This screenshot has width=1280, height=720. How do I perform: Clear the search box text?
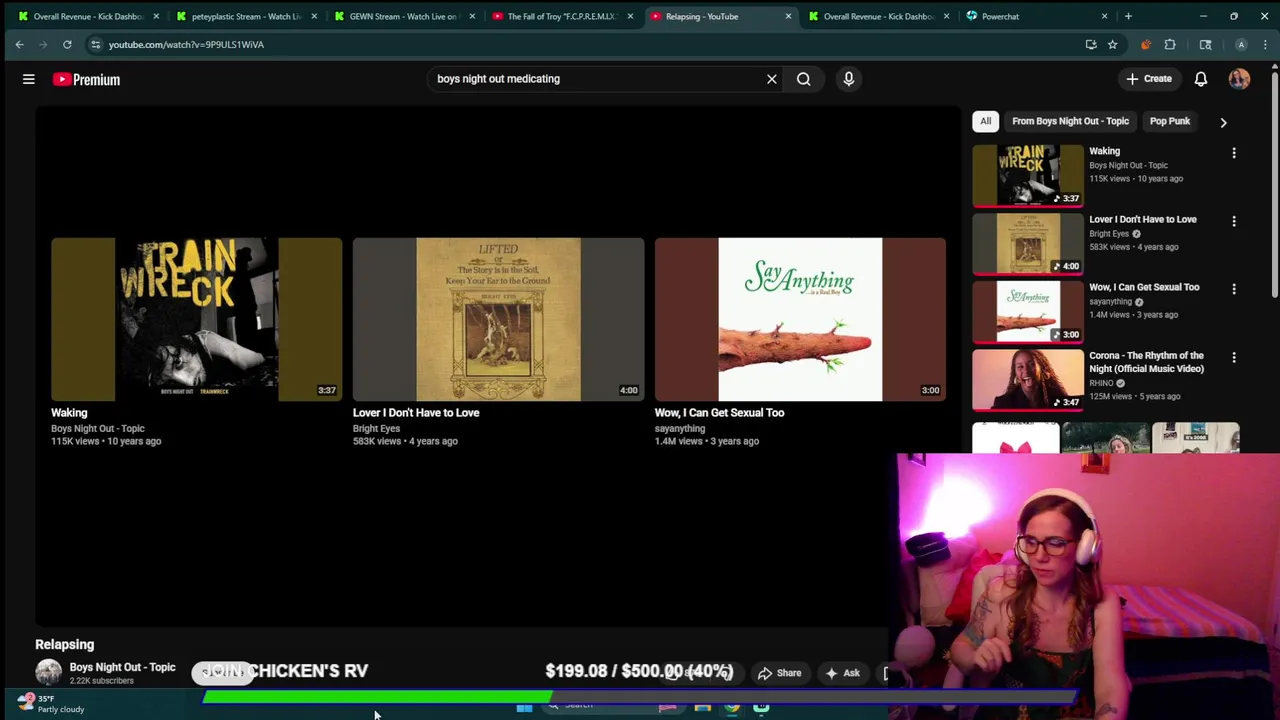point(772,79)
